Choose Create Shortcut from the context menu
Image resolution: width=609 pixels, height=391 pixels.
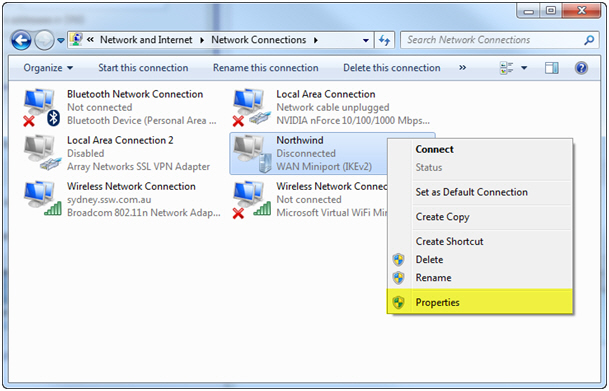(x=480, y=242)
